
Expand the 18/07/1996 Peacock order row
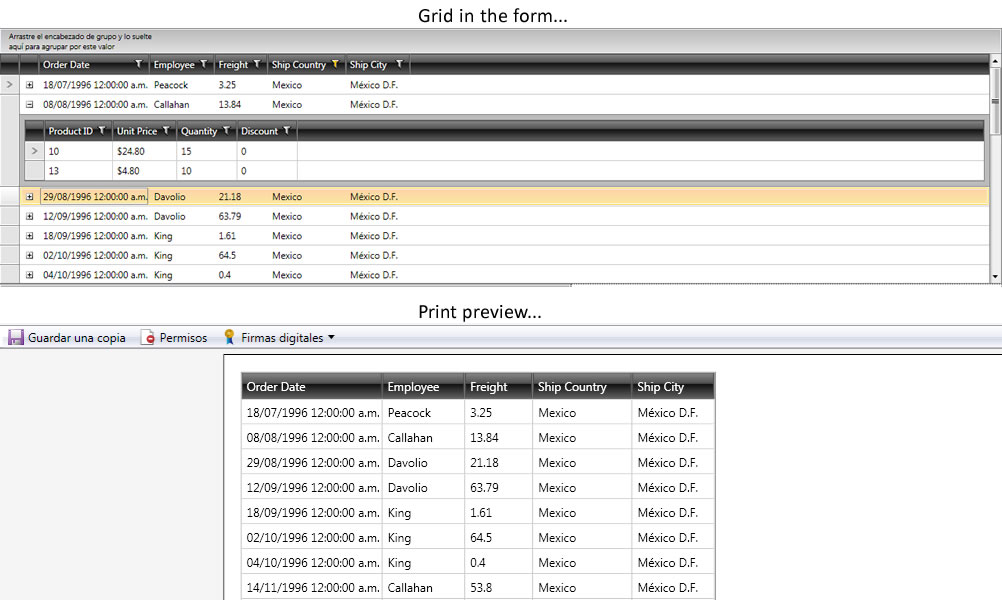[29, 85]
